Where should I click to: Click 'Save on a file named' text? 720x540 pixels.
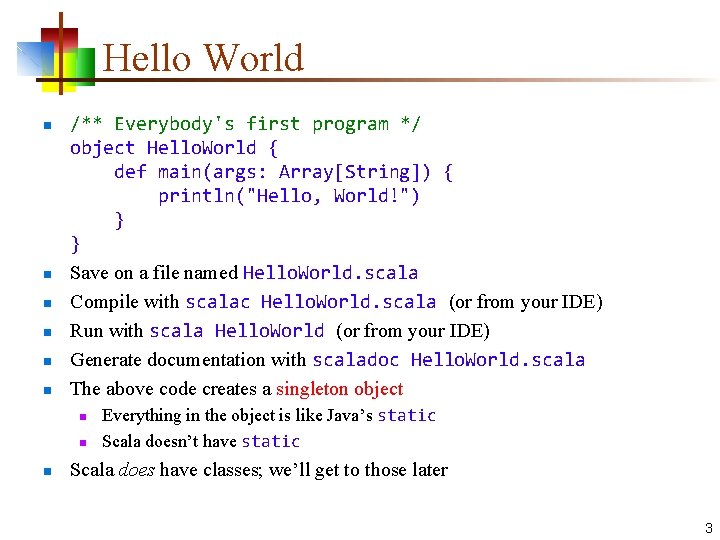pyautogui.click(x=154, y=273)
